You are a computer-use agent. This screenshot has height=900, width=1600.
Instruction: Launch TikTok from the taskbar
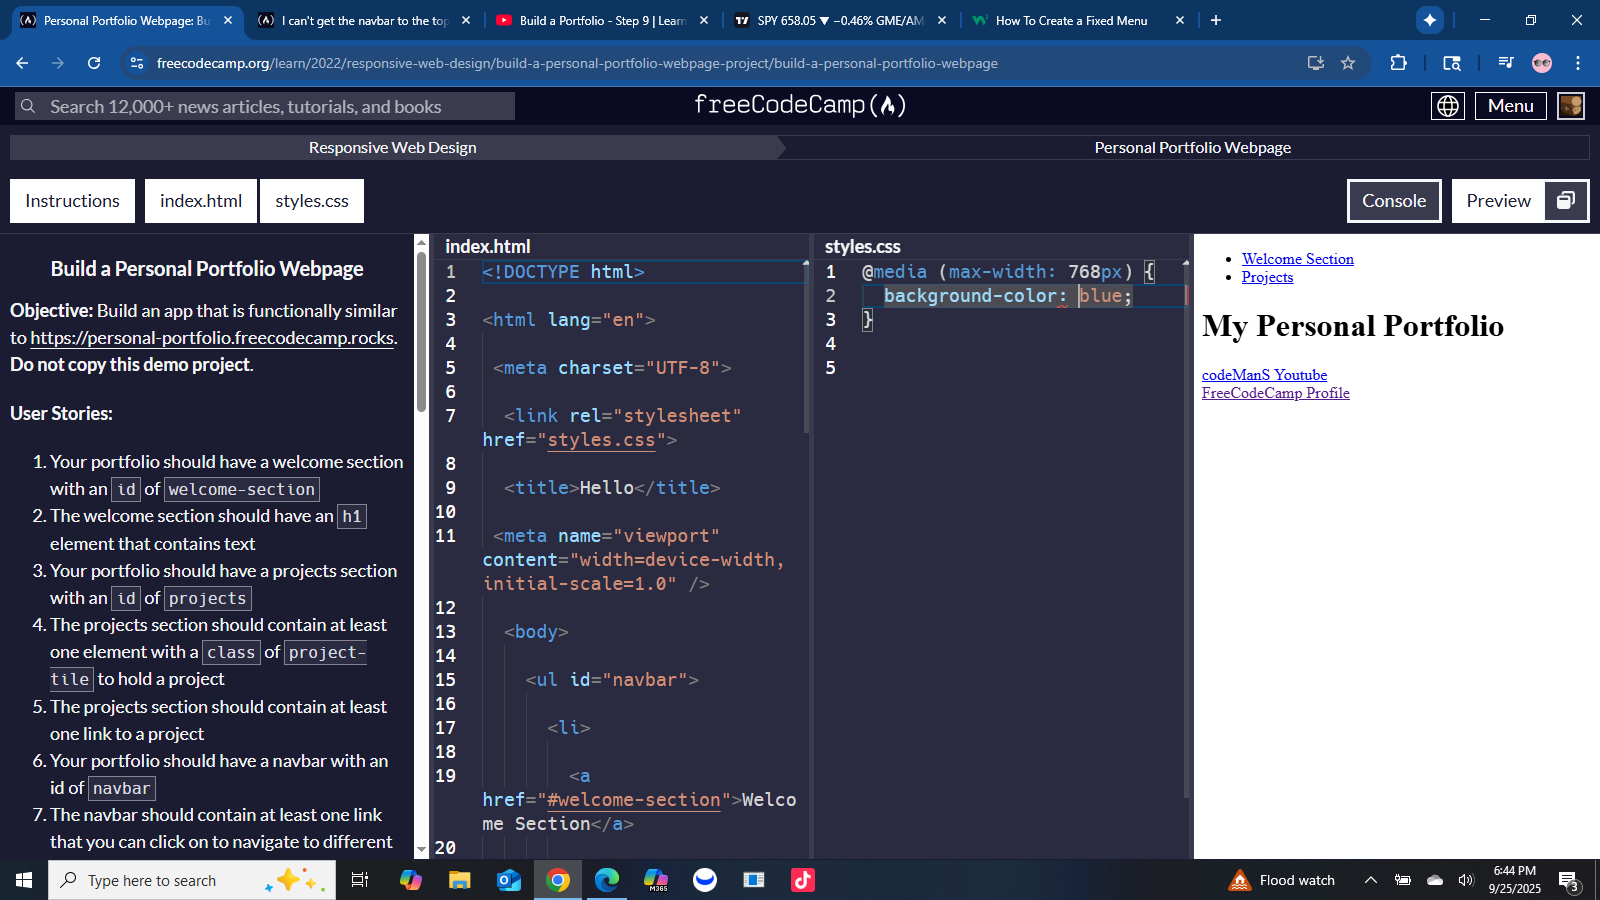point(802,880)
